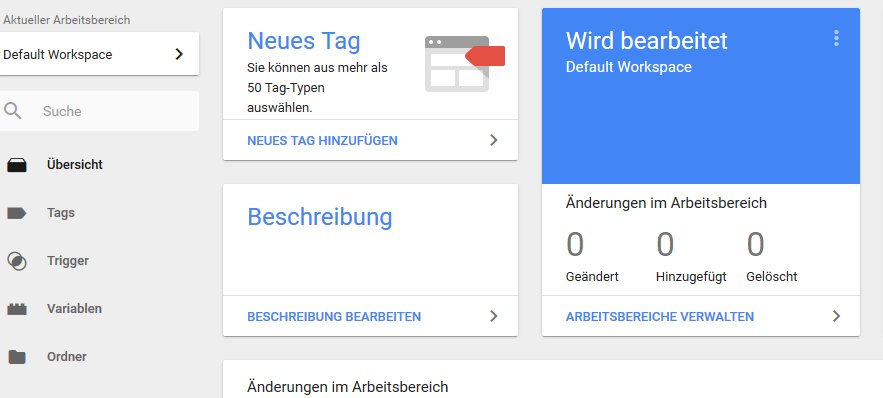Click the ARBEITSBEREICHE VERWALTEN link

point(659,316)
